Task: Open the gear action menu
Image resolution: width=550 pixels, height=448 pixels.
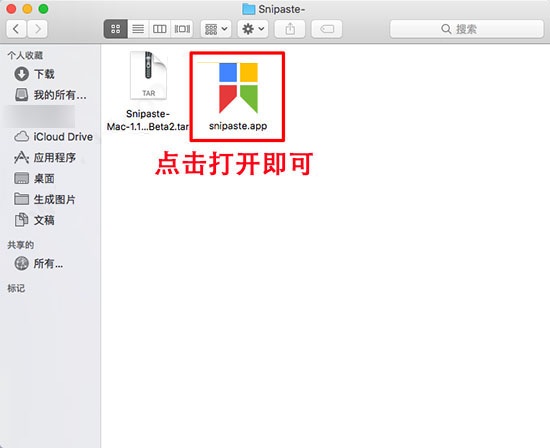Action: click(x=253, y=29)
